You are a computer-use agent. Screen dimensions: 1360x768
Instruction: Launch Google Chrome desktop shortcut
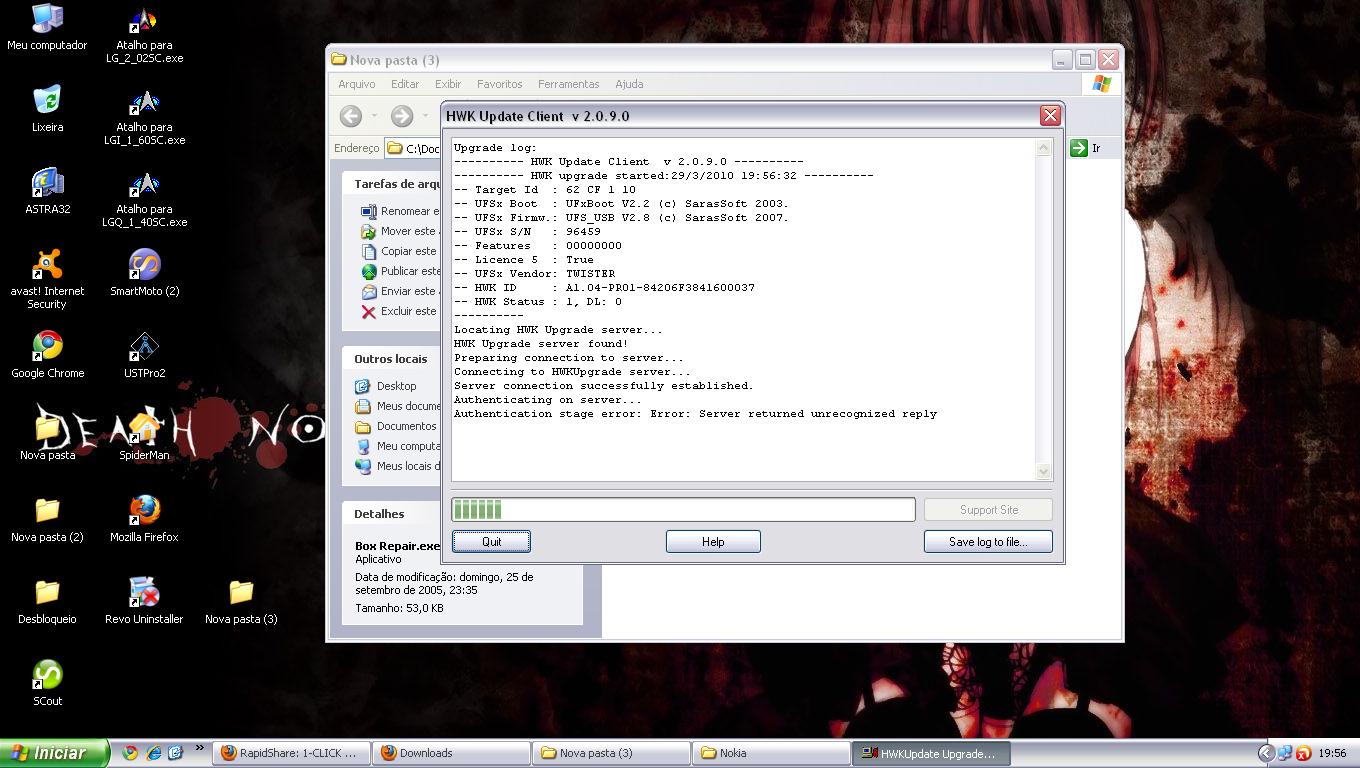[47, 355]
